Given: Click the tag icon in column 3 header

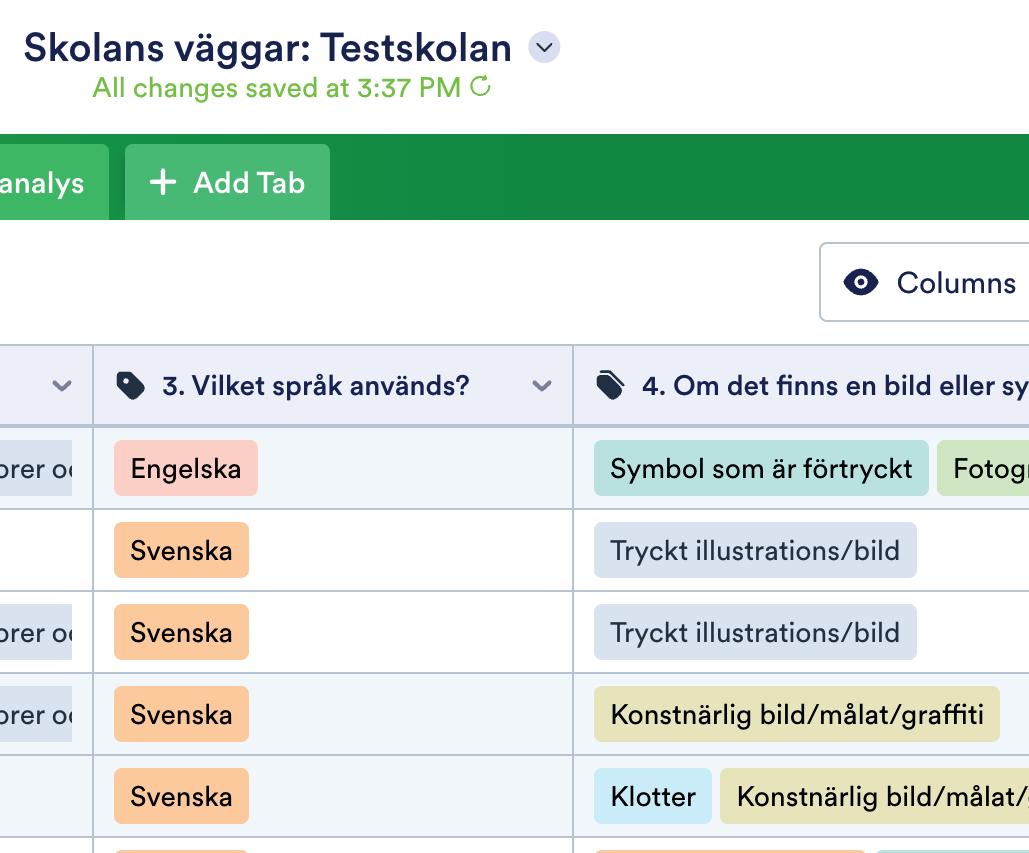Looking at the screenshot, I should [x=130, y=386].
